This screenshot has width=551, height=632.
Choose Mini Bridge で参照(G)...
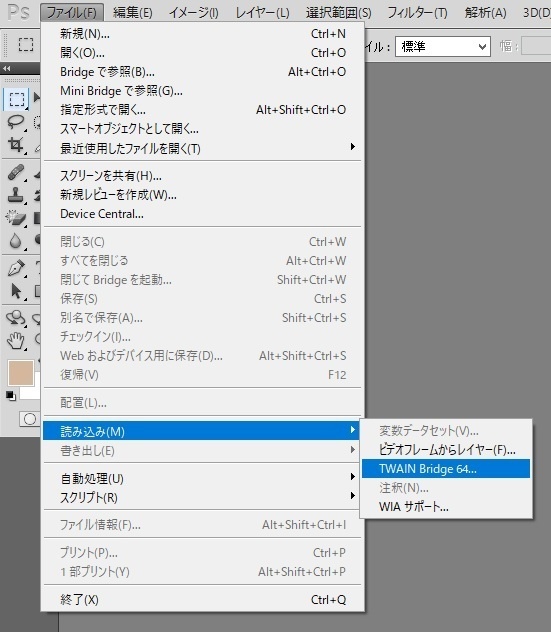point(203,91)
